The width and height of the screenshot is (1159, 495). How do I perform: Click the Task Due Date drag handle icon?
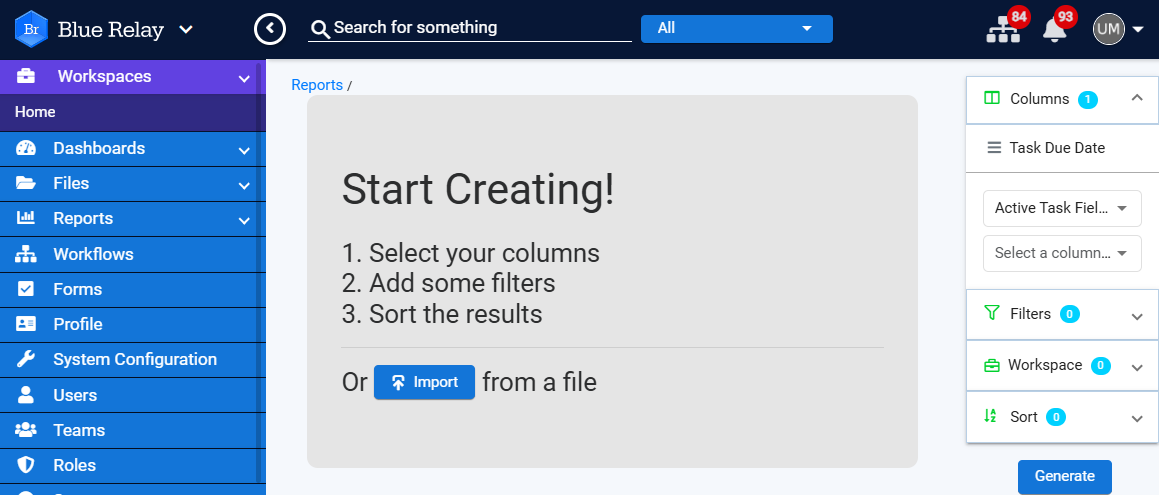click(x=994, y=148)
